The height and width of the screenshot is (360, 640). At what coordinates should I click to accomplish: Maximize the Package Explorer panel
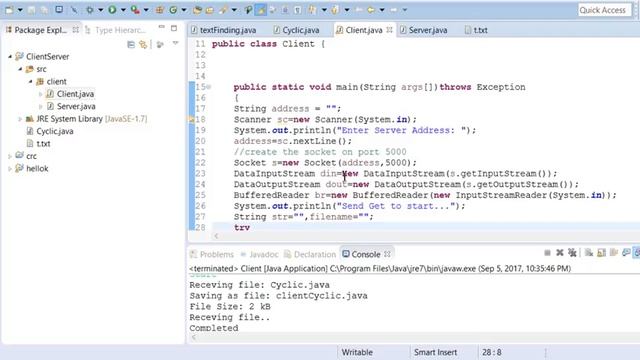click(x=174, y=28)
